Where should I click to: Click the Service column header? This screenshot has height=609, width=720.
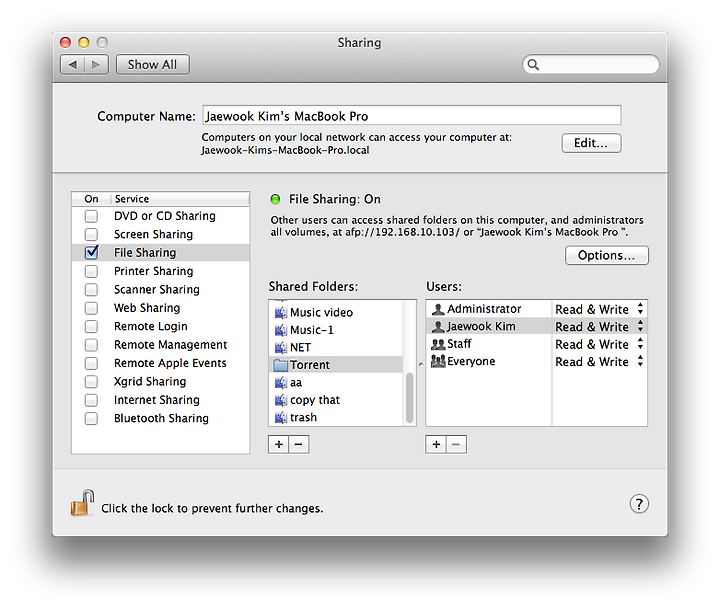(x=180, y=198)
